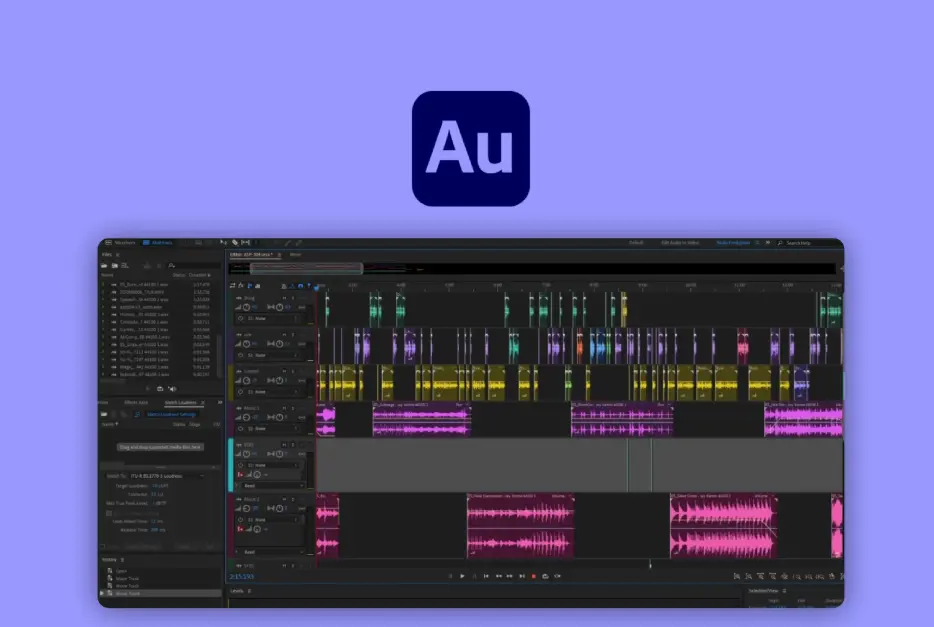Arm the Drums track for recording

click(x=301, y=297)
